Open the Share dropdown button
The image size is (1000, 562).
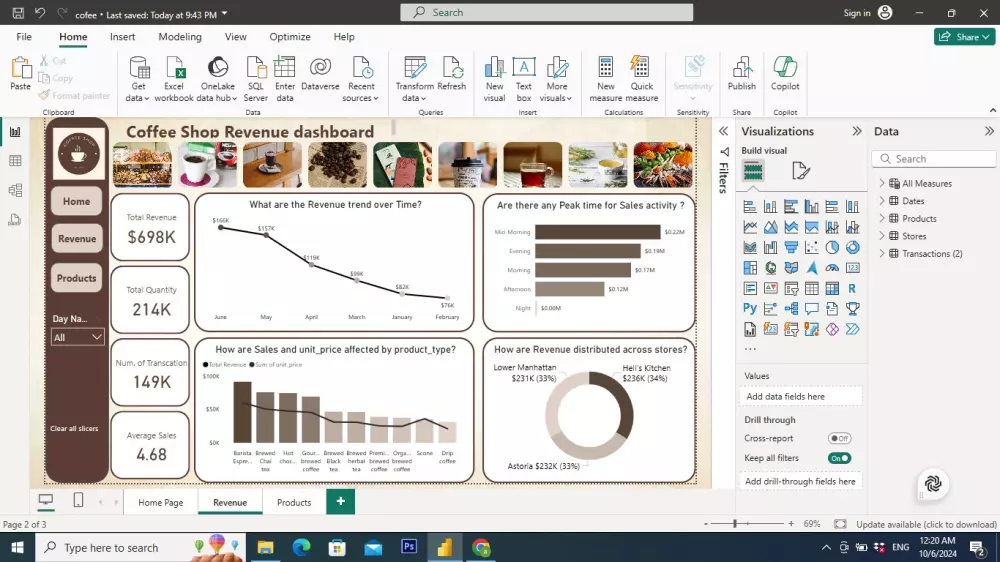pyautogui.click(x=964, y=37)
